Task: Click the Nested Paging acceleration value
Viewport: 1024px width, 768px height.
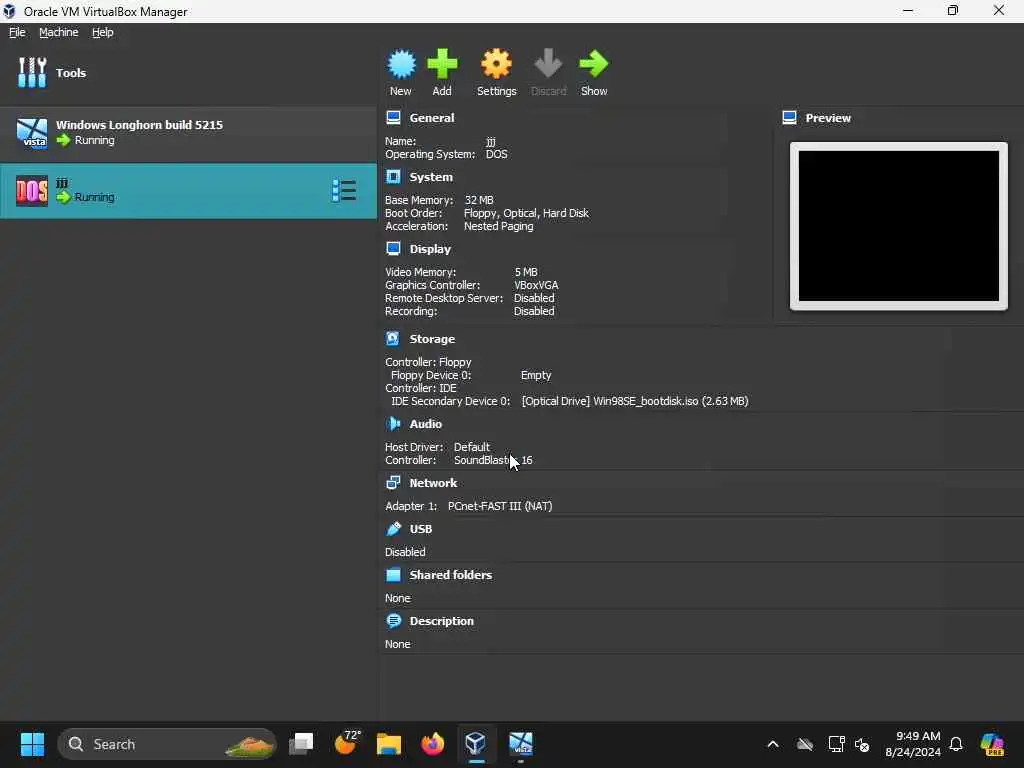Action: click(x=498, y=226)
